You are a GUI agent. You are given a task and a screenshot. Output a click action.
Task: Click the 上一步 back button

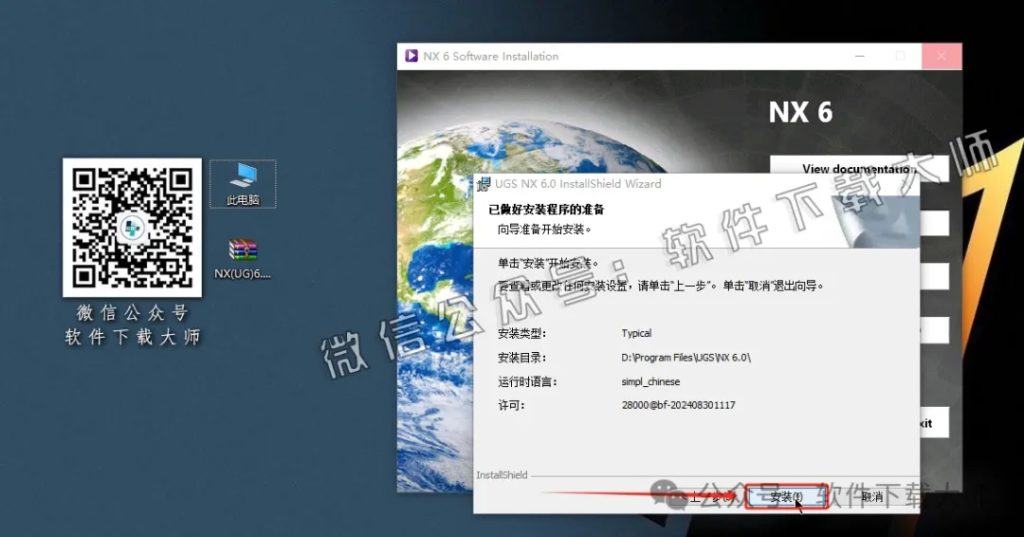[x=712, y=497]
